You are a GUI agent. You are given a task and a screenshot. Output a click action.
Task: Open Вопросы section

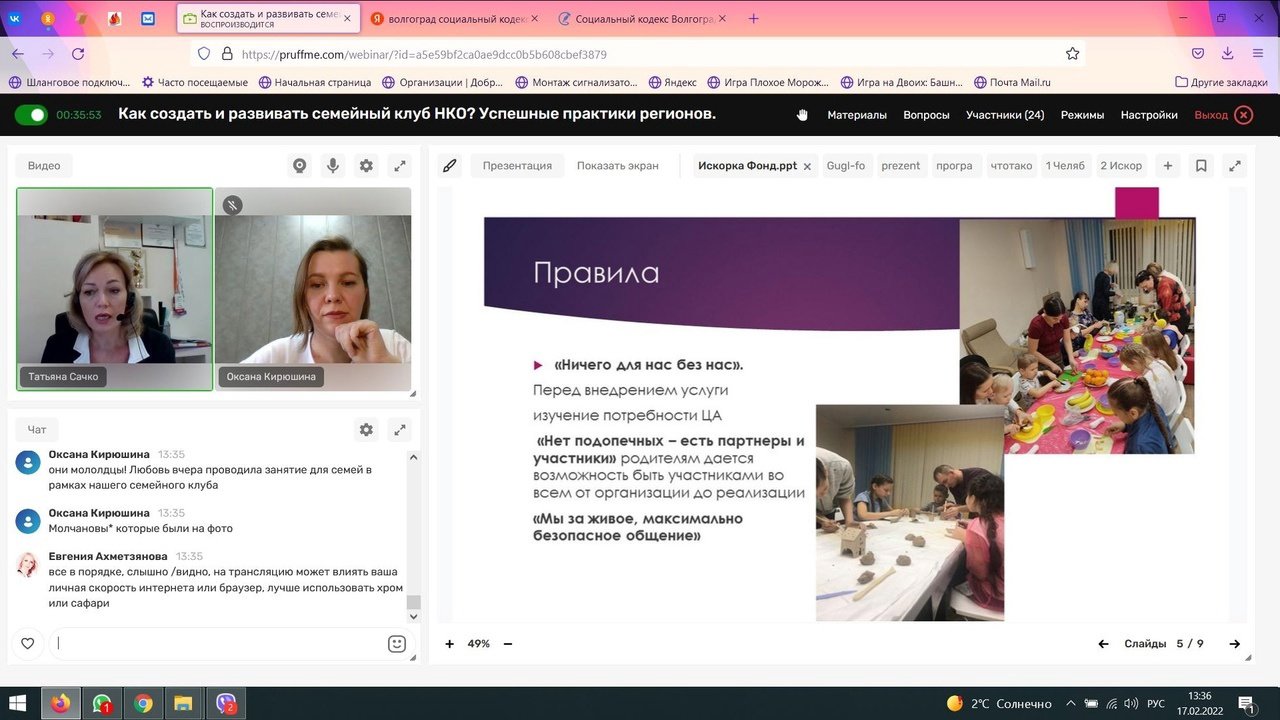[x=926, y=115]
